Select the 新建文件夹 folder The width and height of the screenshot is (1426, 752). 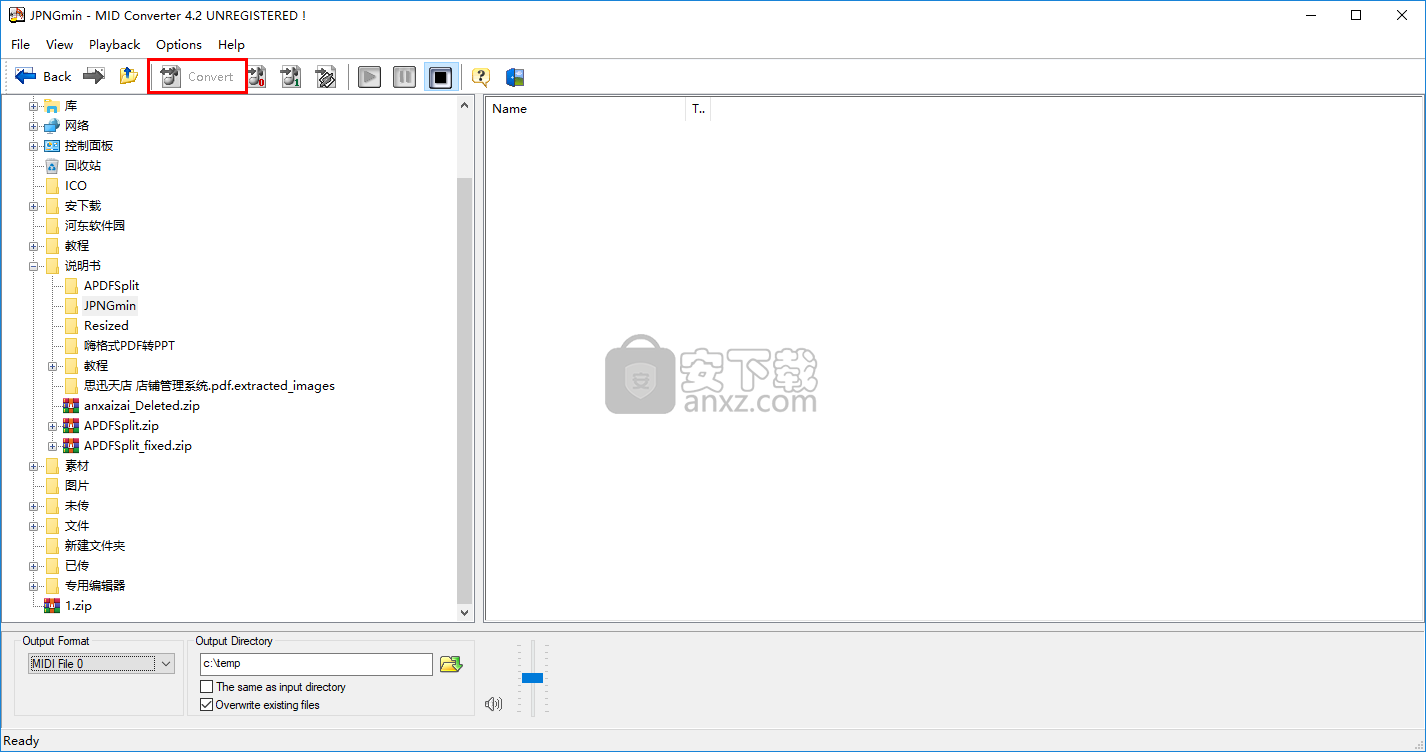pos(95,546)
